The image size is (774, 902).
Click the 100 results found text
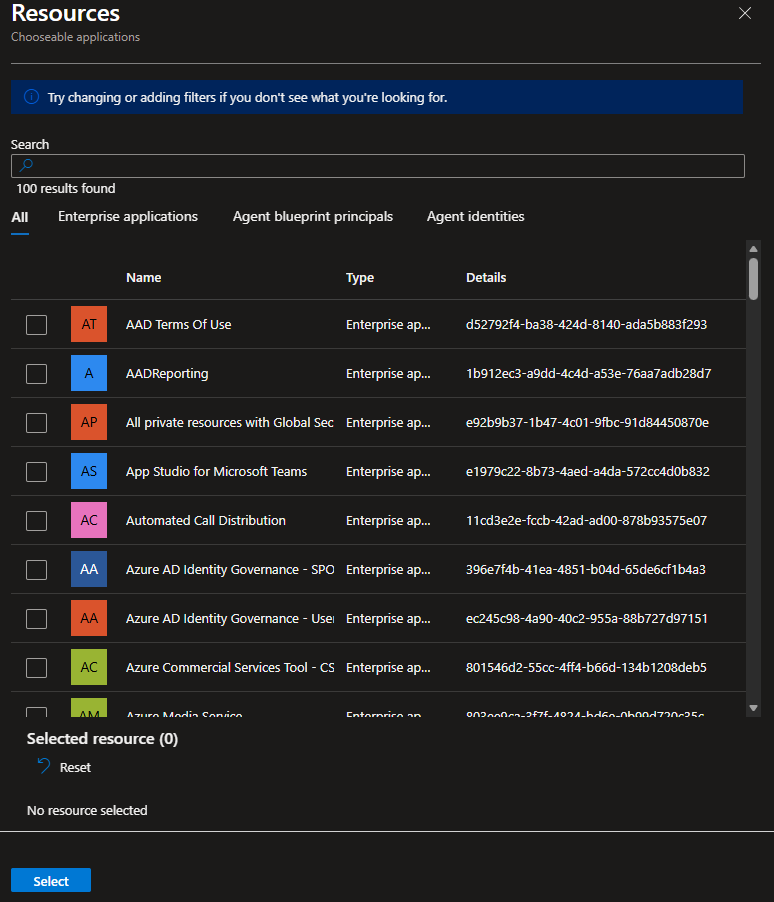pos(66,189)
